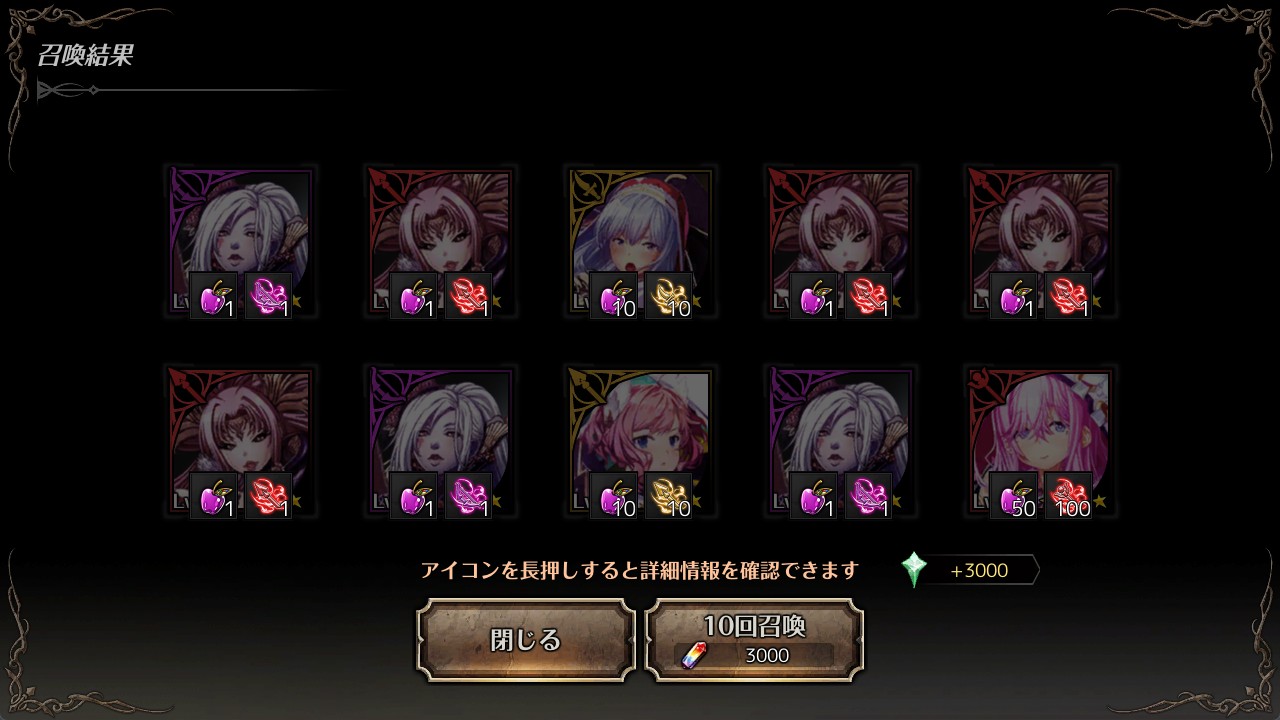Tap the gold crystal icon on the short pink-haired card
This screenshot has height=720, width=1280.
669,496
